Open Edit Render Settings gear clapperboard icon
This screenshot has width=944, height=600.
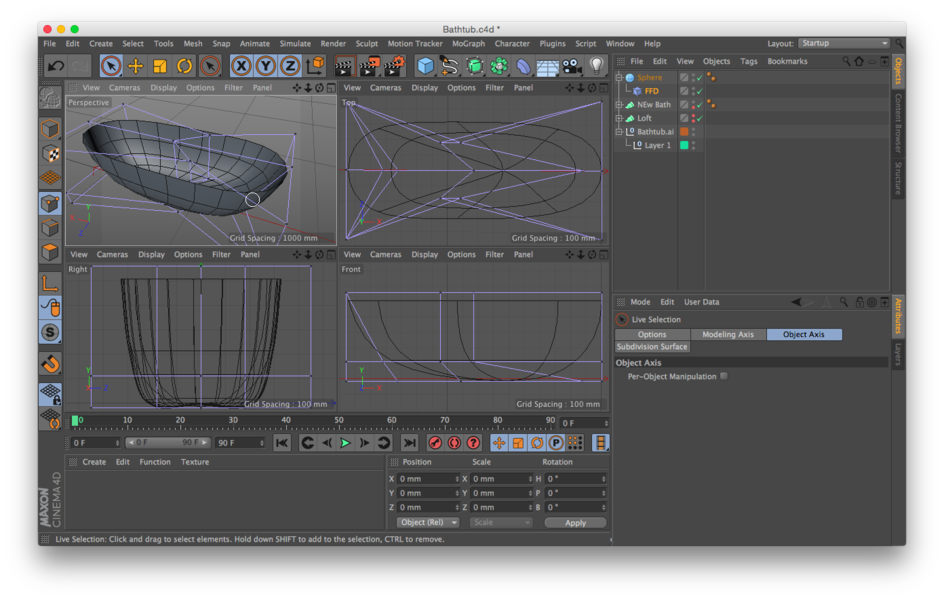[x=394, y=66]
